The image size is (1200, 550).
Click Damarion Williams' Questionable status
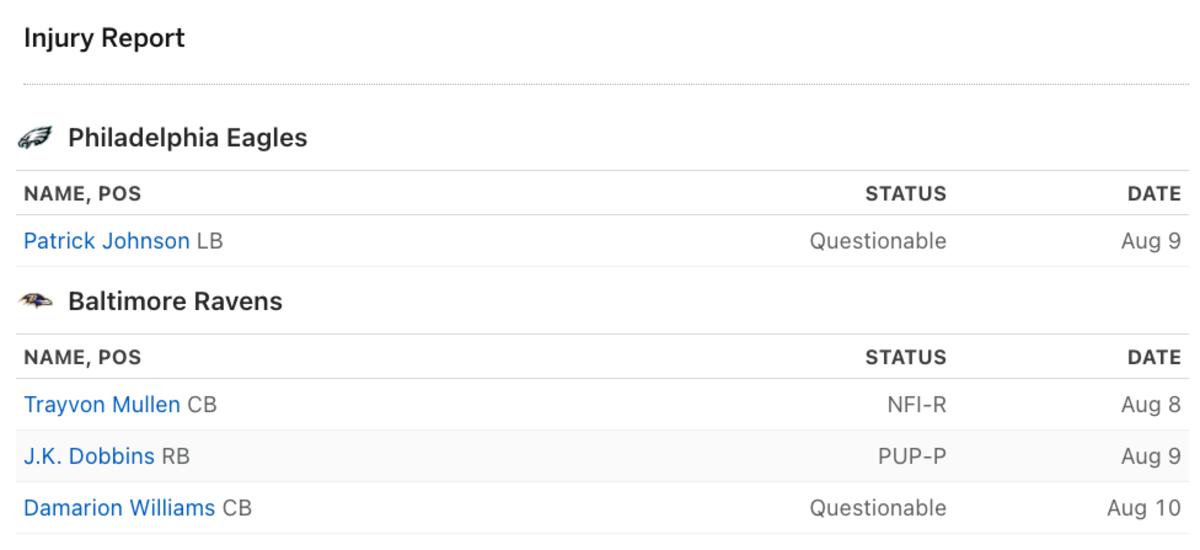tap(878, 508)
